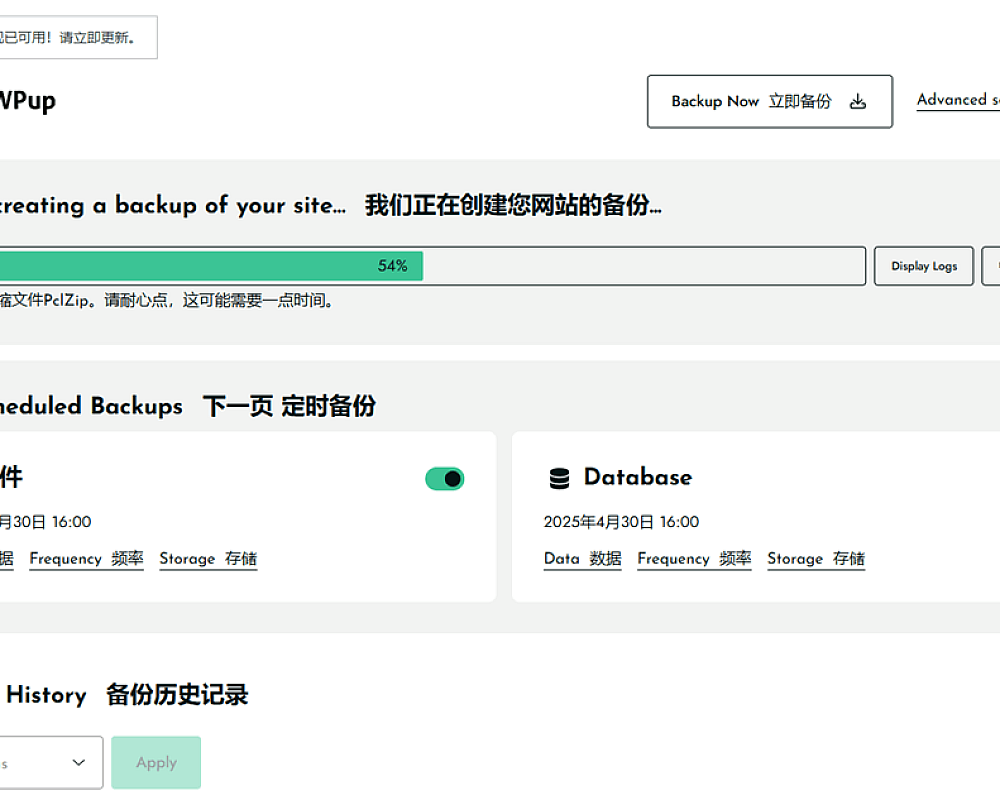
Task: Click the greyed-out Apply button
Action: click(156, 763)
